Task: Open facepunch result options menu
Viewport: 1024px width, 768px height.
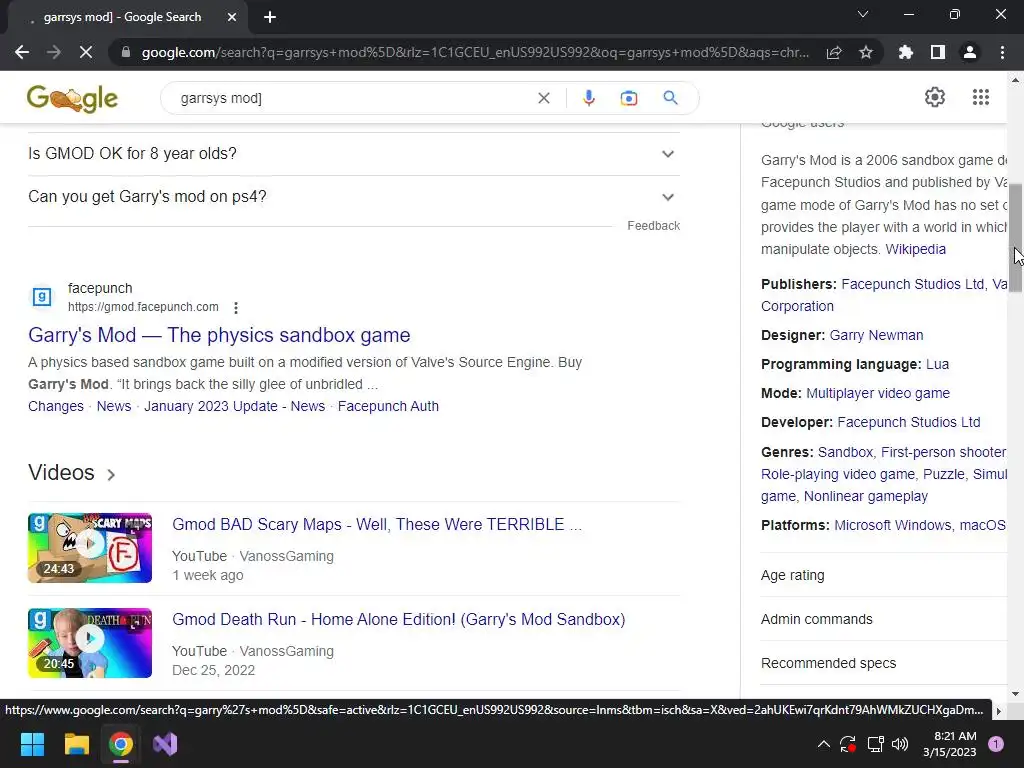Action: pos(236,308)
